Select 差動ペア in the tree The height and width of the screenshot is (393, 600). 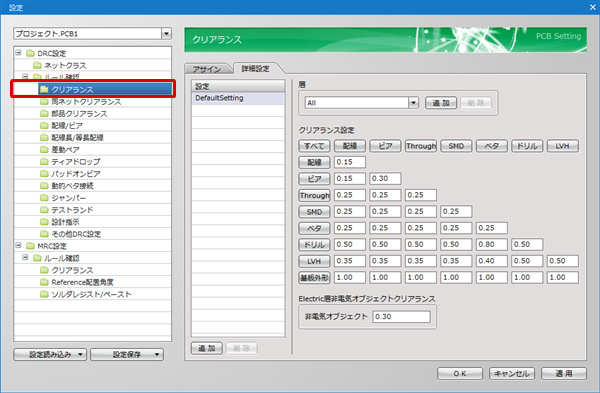click(x=65, y=150)
